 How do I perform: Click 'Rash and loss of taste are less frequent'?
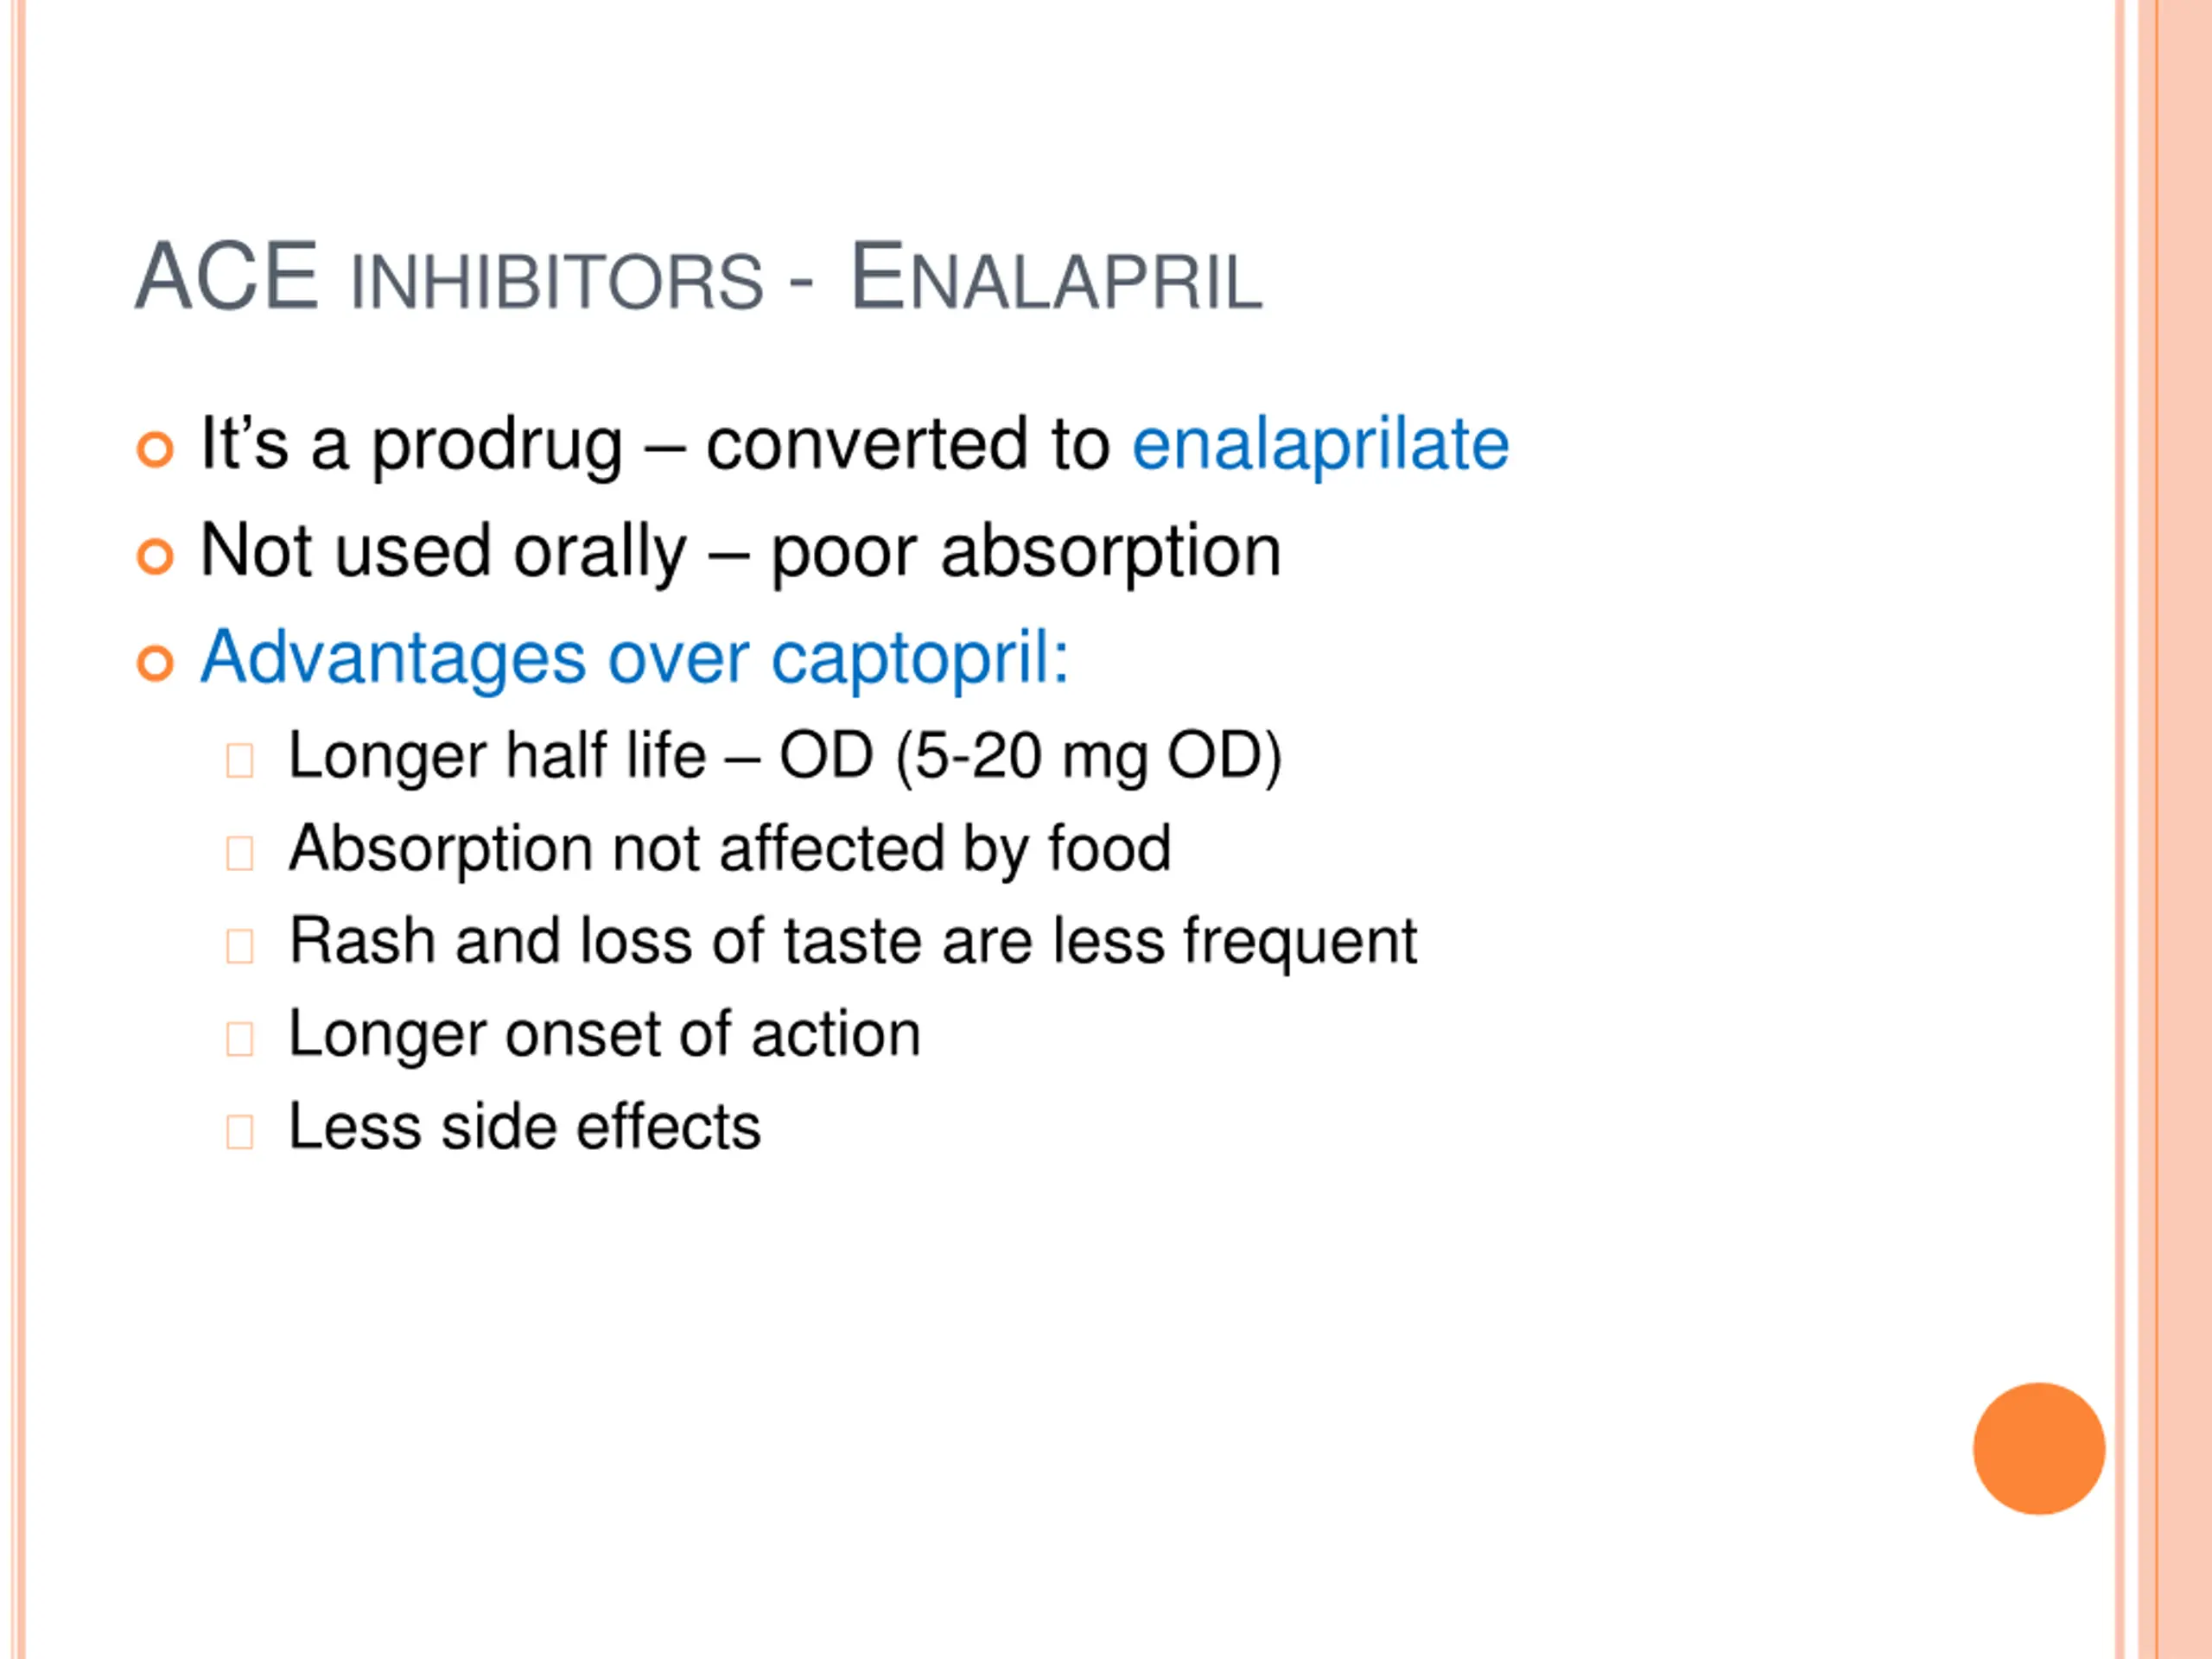pyautogui.click(x=853, y=942)
